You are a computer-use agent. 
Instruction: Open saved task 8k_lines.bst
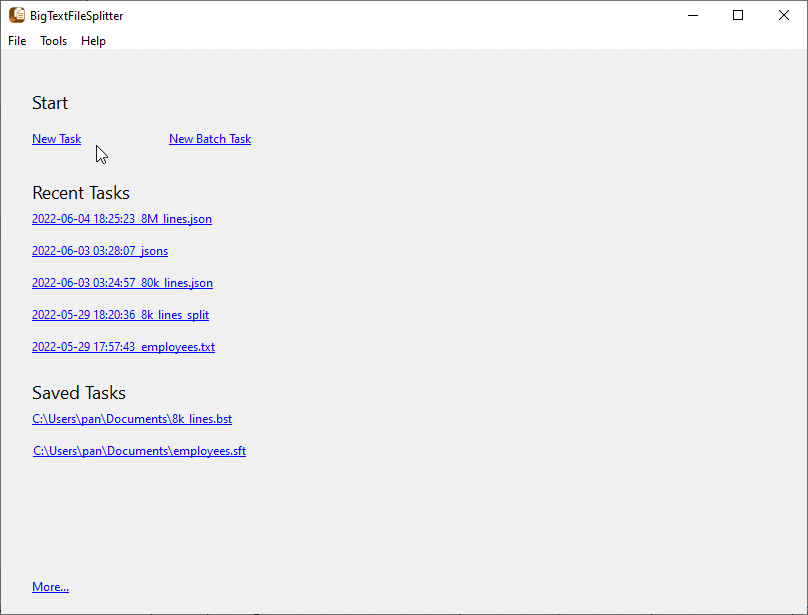pyautogui.click(x=132, y=419)
